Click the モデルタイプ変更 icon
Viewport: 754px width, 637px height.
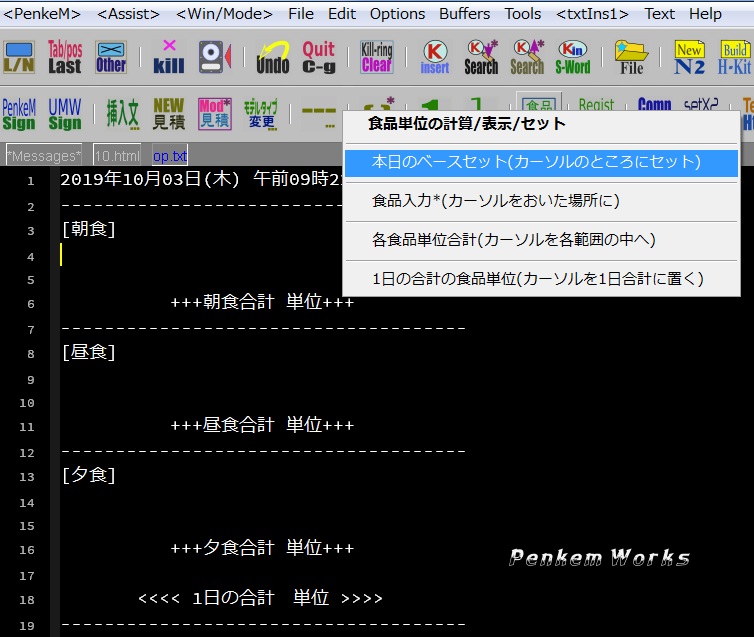click(261, 114)
